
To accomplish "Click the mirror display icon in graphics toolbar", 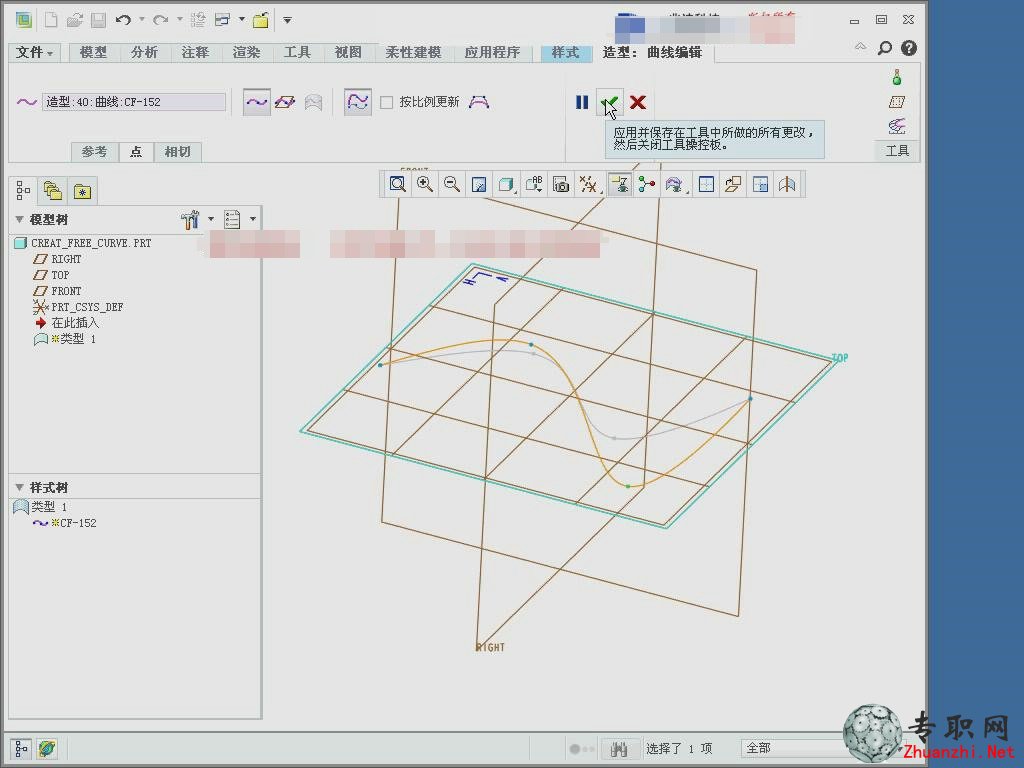I will 787,185.
